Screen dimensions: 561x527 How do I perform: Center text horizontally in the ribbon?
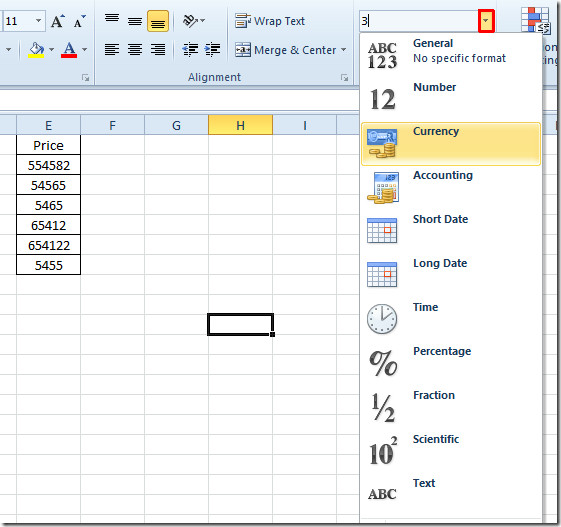(135, 49)
